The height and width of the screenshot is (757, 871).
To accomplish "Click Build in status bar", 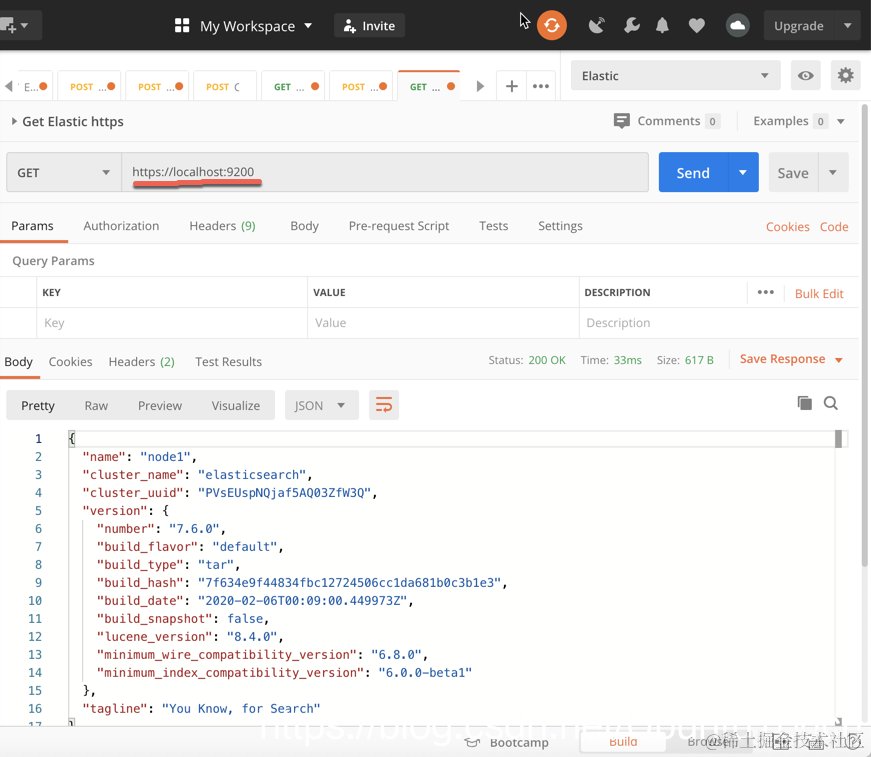I will pos(623,742).
